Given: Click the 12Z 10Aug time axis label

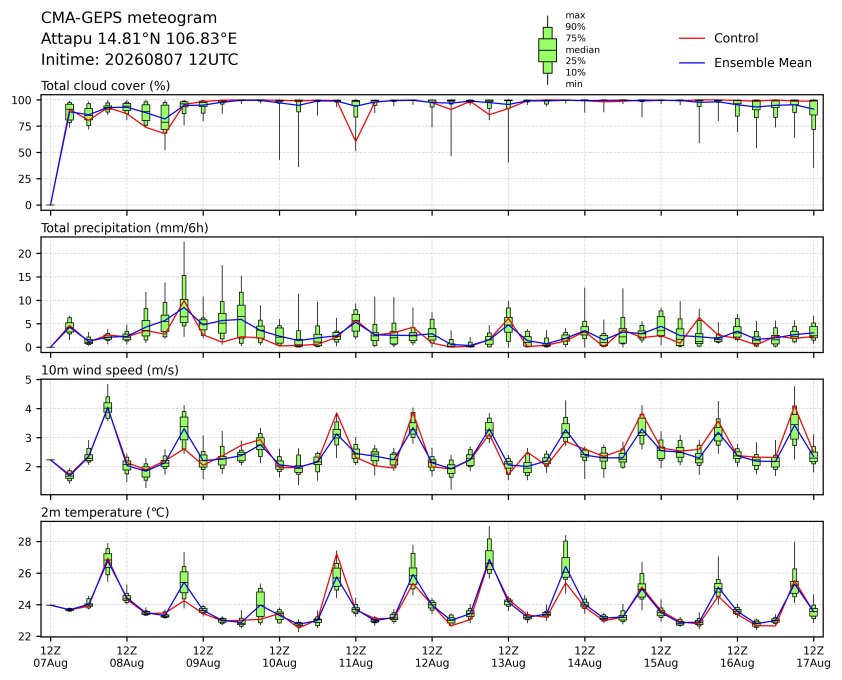Looking at the screenshot, I should 279,657.
